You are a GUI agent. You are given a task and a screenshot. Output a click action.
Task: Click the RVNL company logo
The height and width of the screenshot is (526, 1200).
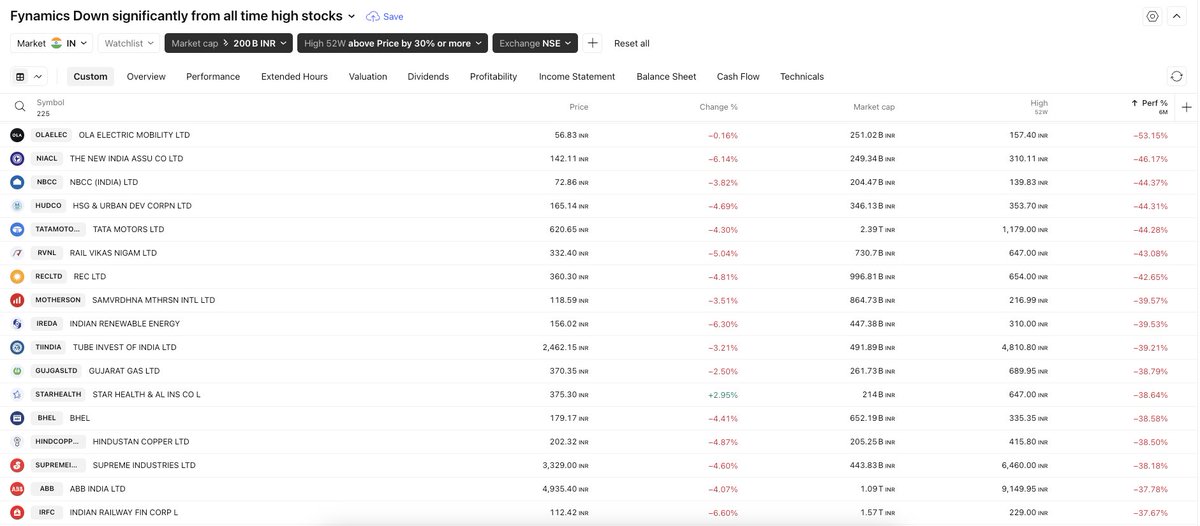pos(17,253)
